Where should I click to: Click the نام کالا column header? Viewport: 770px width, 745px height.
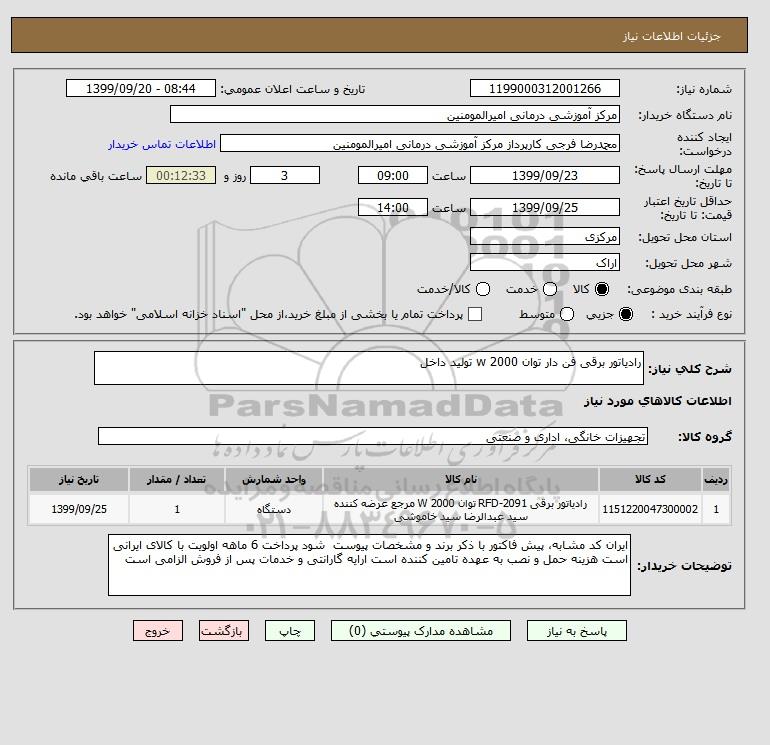tap(461, 479)
